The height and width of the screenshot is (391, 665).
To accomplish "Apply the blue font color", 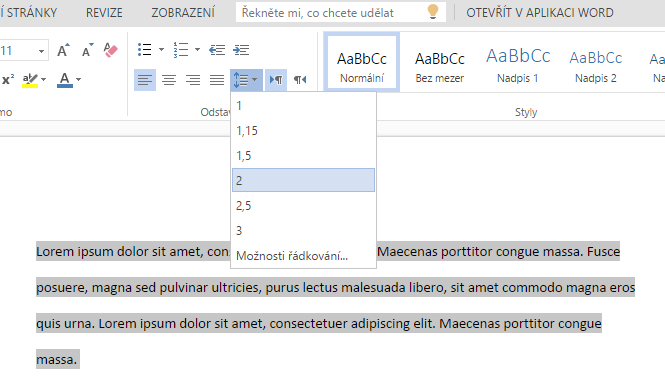I will tap(64, 80).
